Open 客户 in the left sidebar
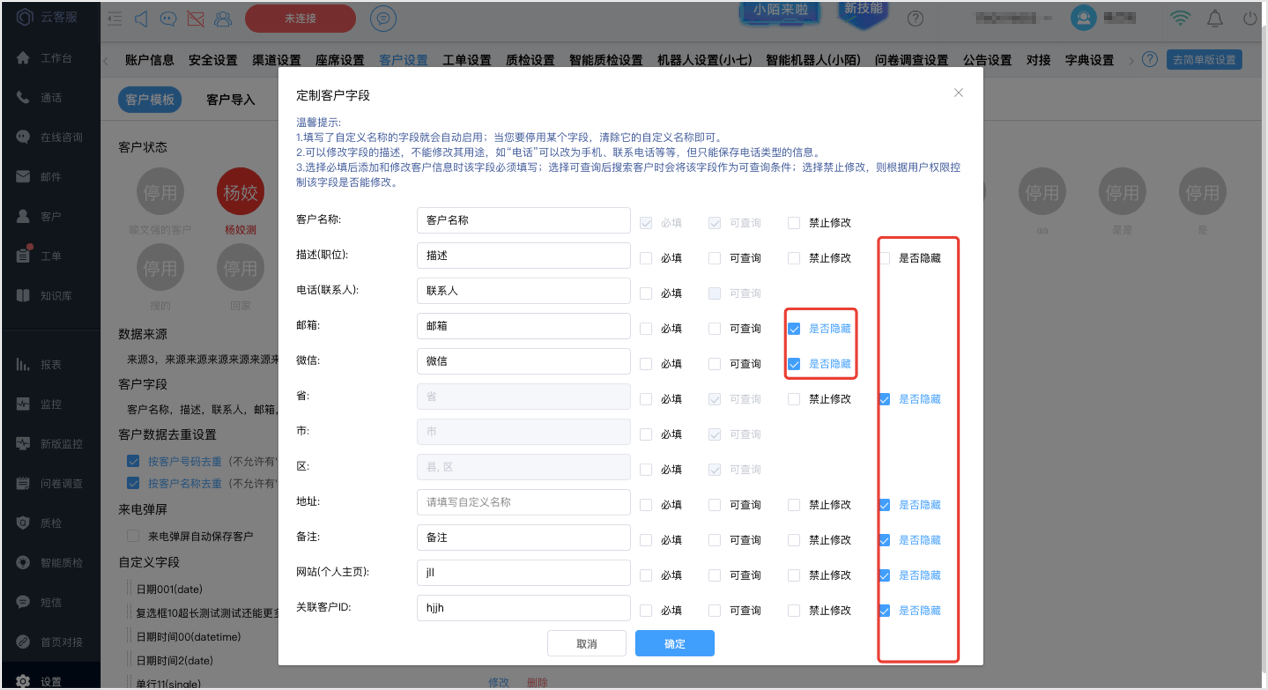The width and height of the screenshot is (1268, 690). (x=50, y=217)
